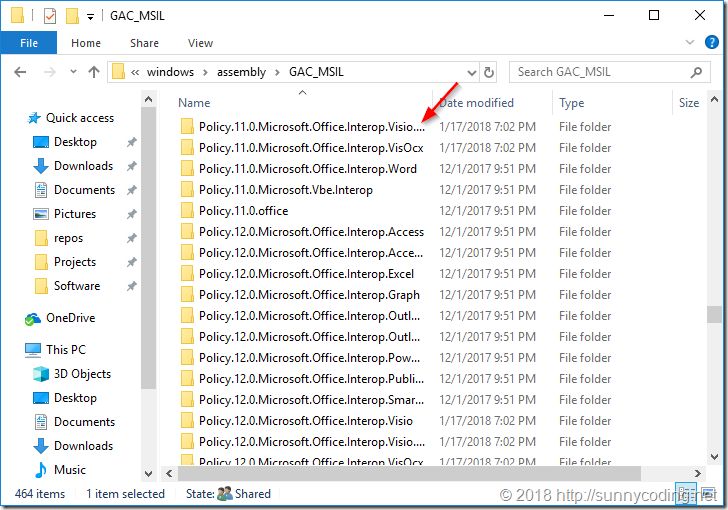The width and height of the screenshot is (728, 510).
Task: Select OneDrive in navigation pane
Action: tap(71, 318)
